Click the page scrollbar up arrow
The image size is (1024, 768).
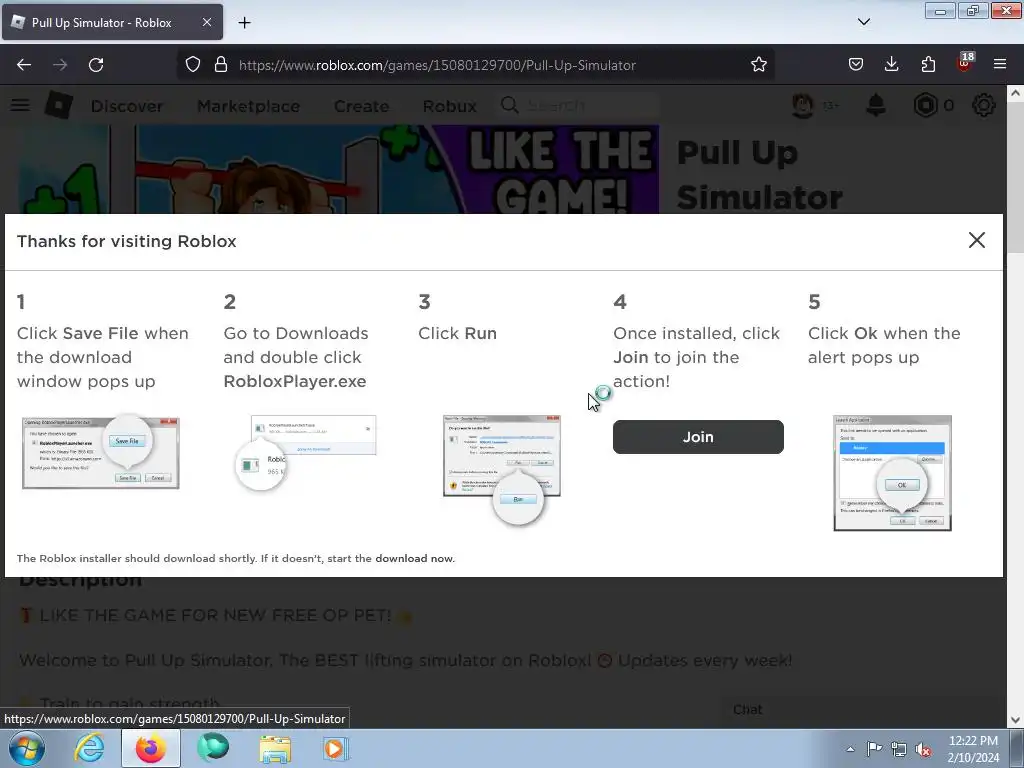pos(1015,93)
